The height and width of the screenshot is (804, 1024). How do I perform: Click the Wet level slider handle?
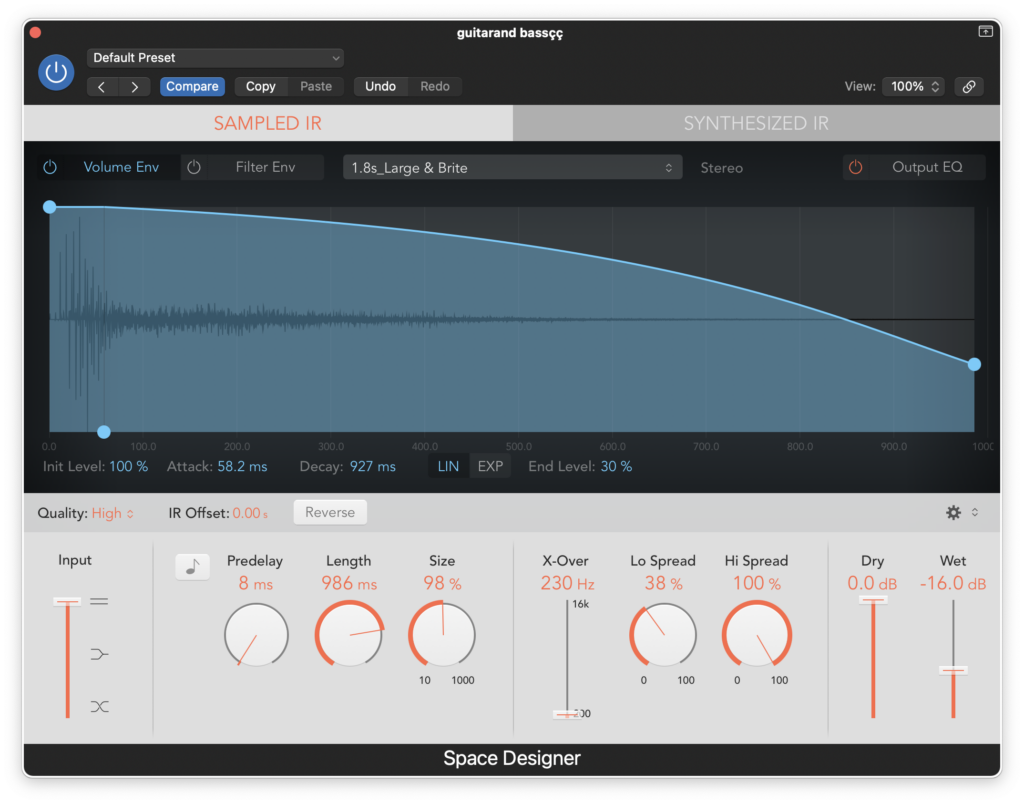pyautogui.click(x=953, y=670)
